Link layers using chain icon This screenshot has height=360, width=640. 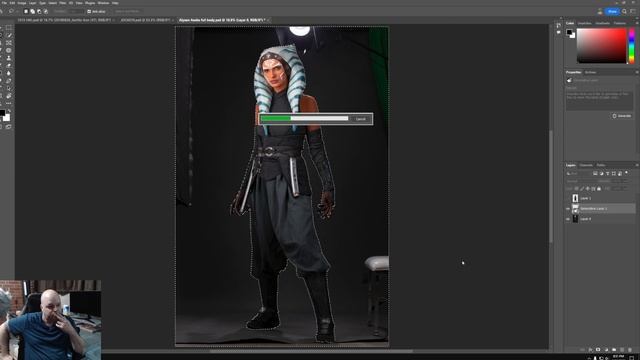583,350
